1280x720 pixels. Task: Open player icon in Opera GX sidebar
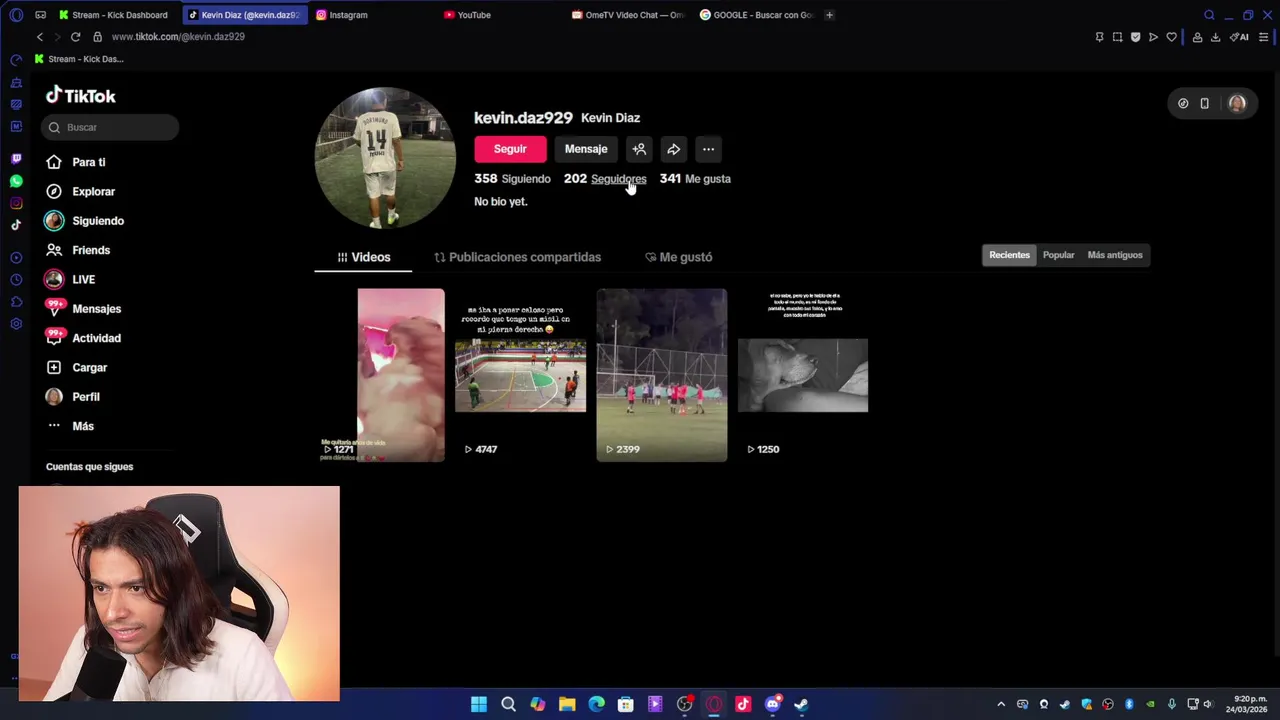pyautogui.click(x=16, y=258)
